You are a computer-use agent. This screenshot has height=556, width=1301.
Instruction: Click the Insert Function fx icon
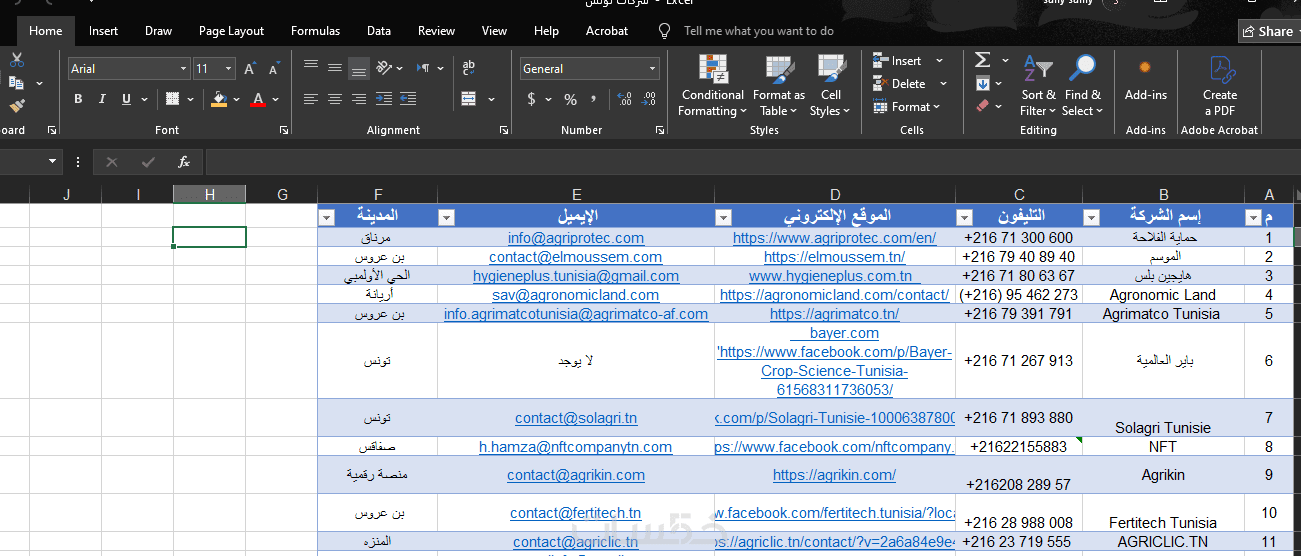pos(184,162)
